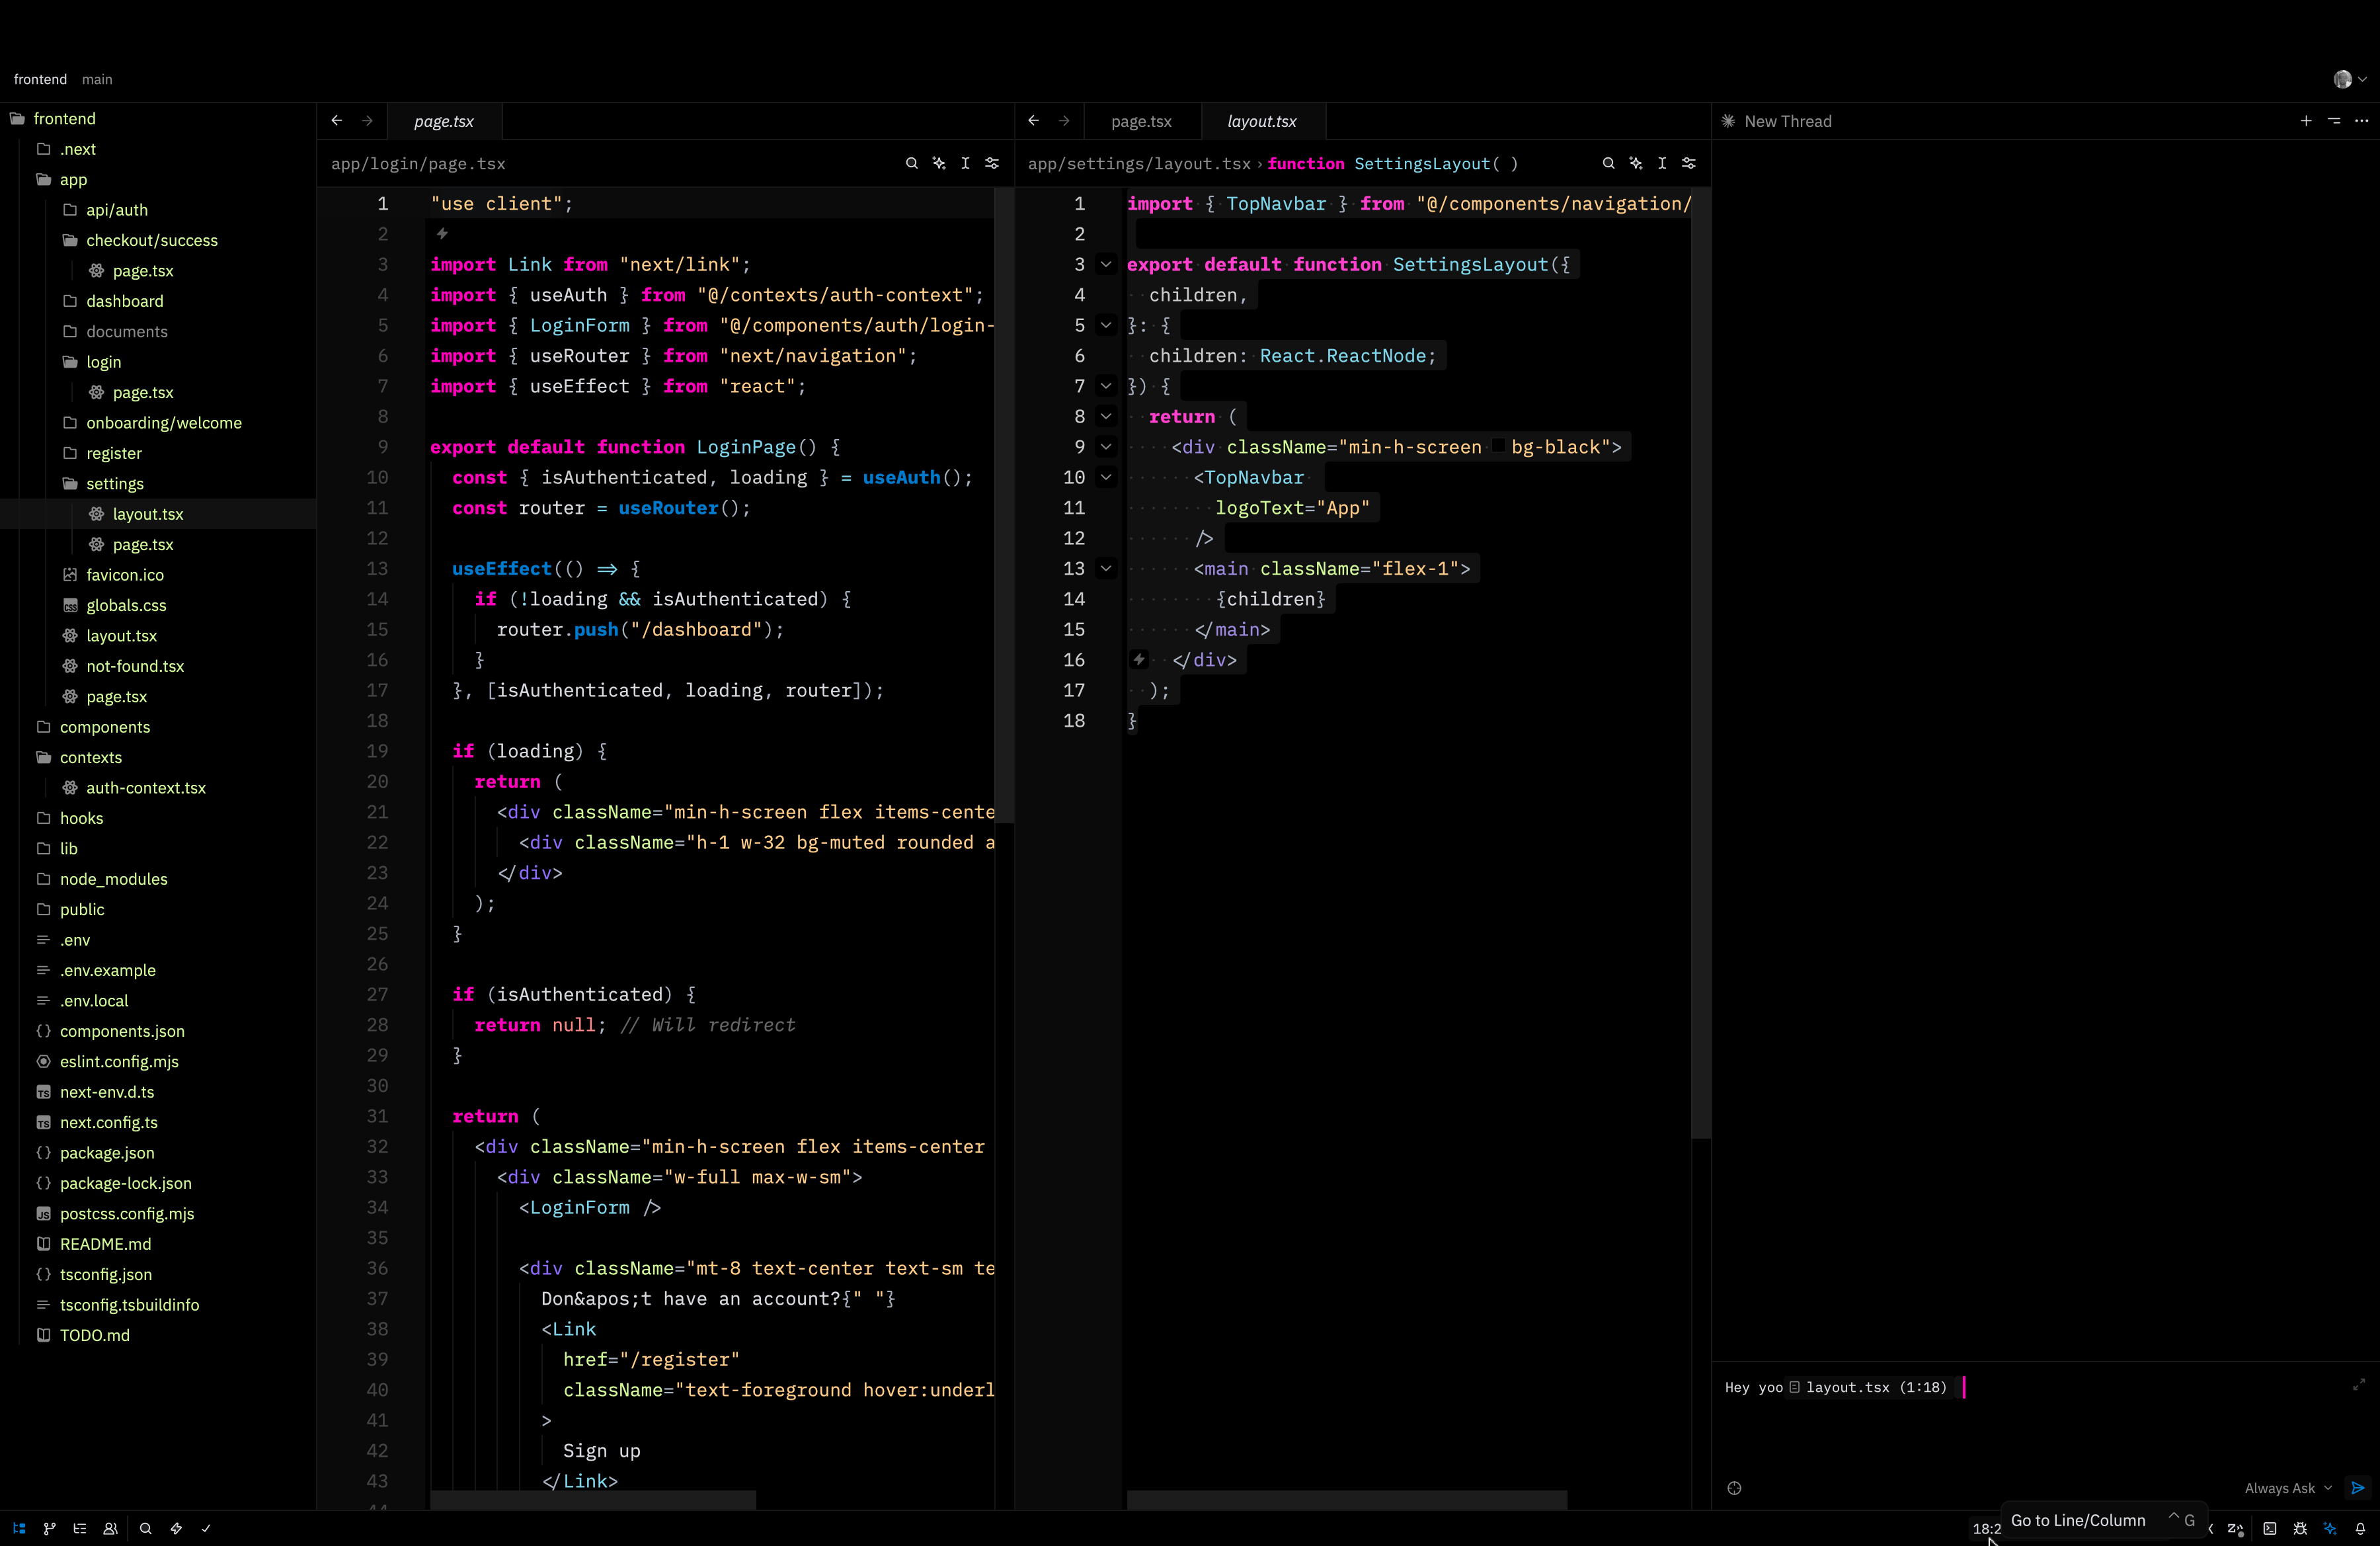The image size is (2380, 1546).
Task: Click the lightning bolt diagnostics icon in status bar
Action: pos(176,1528)
